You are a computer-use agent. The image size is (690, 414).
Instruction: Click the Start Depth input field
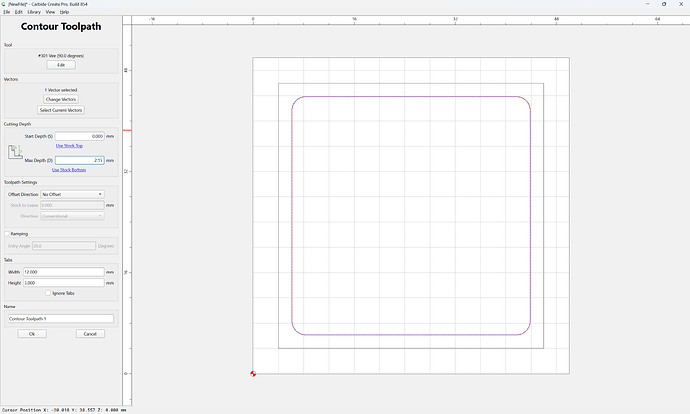[x=80, y=136]
